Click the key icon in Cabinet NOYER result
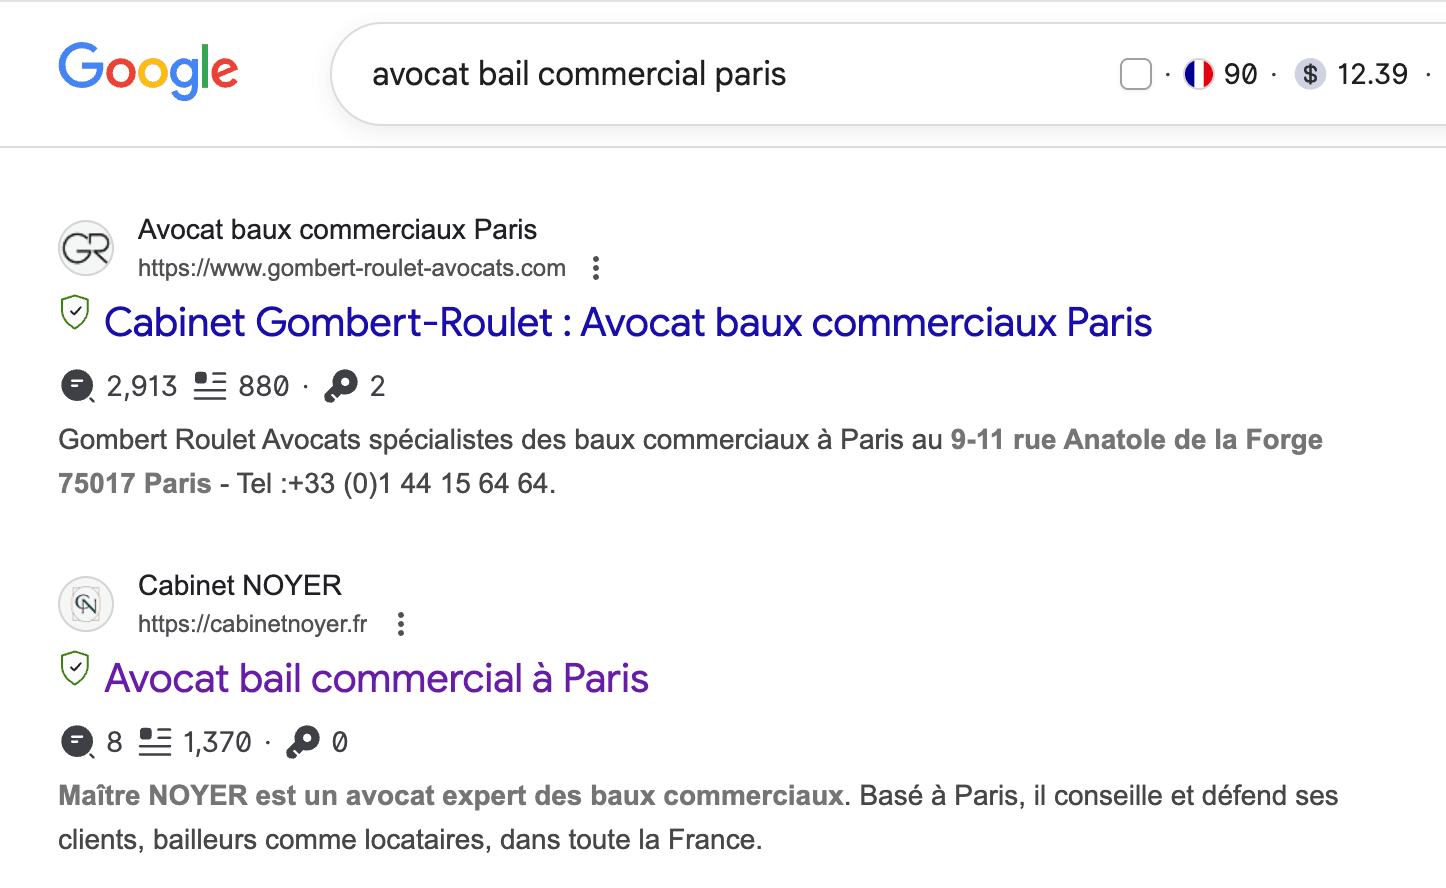 303,742
